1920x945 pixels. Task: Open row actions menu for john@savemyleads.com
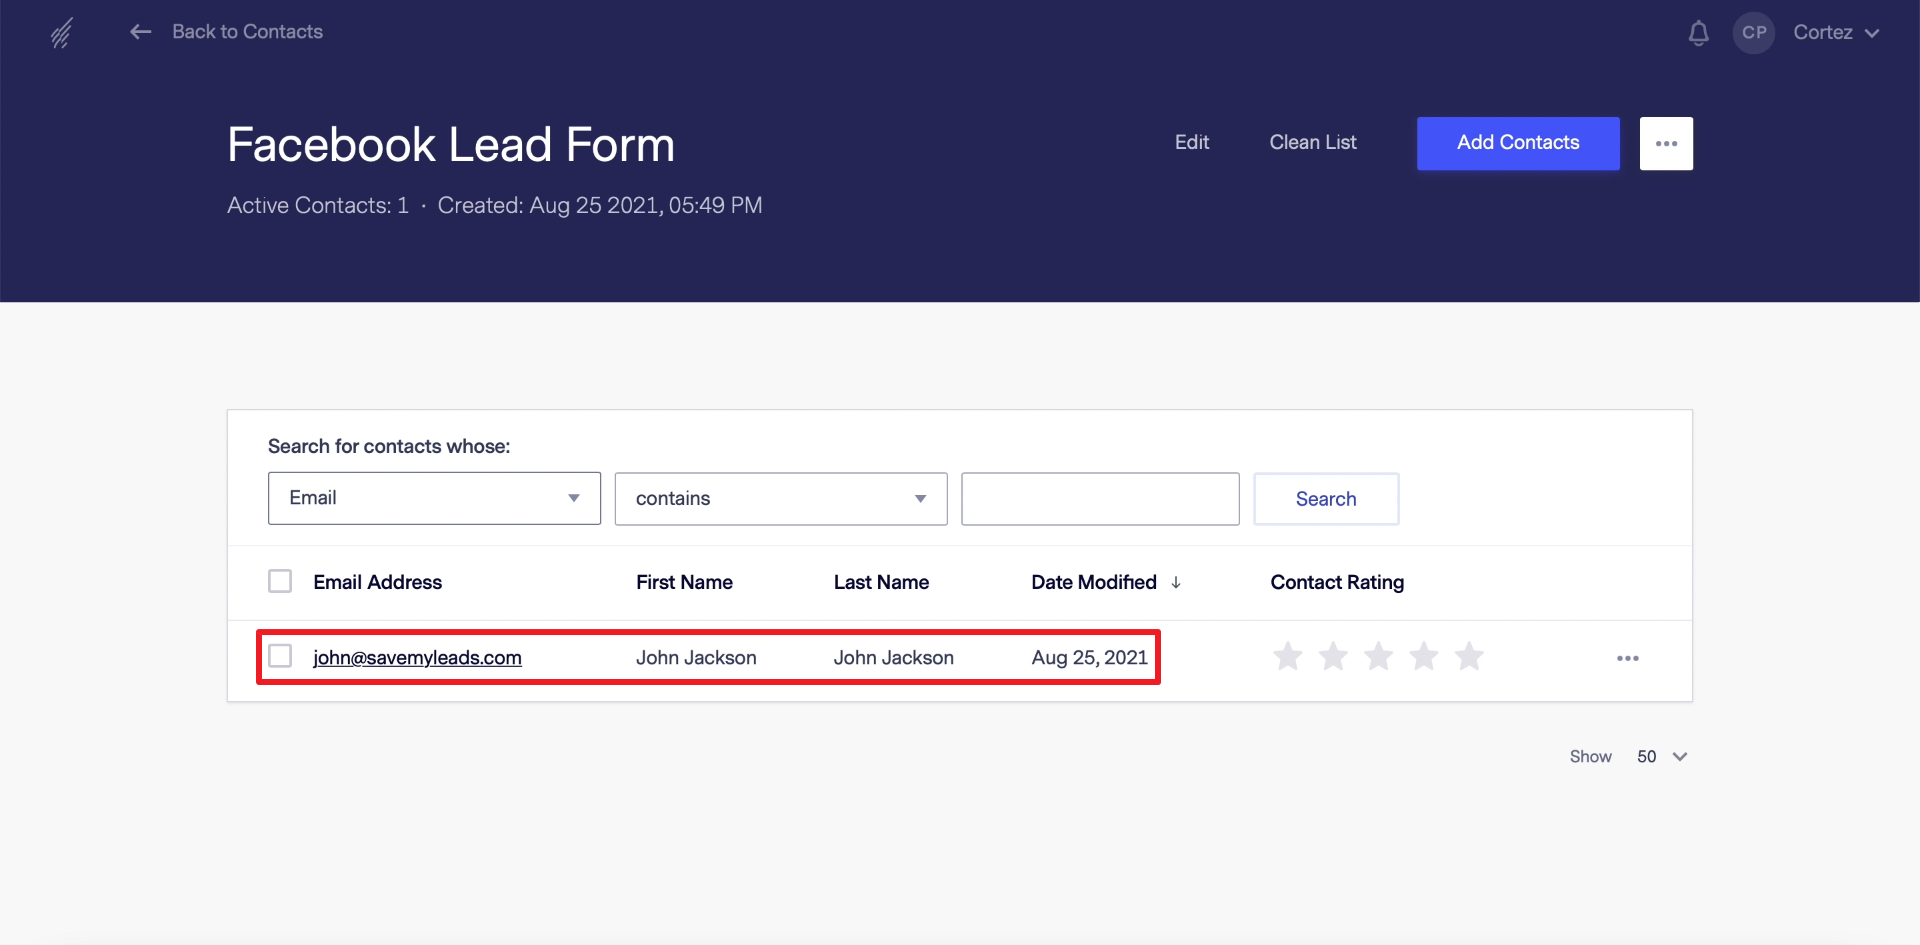(x=1628, y=658)
